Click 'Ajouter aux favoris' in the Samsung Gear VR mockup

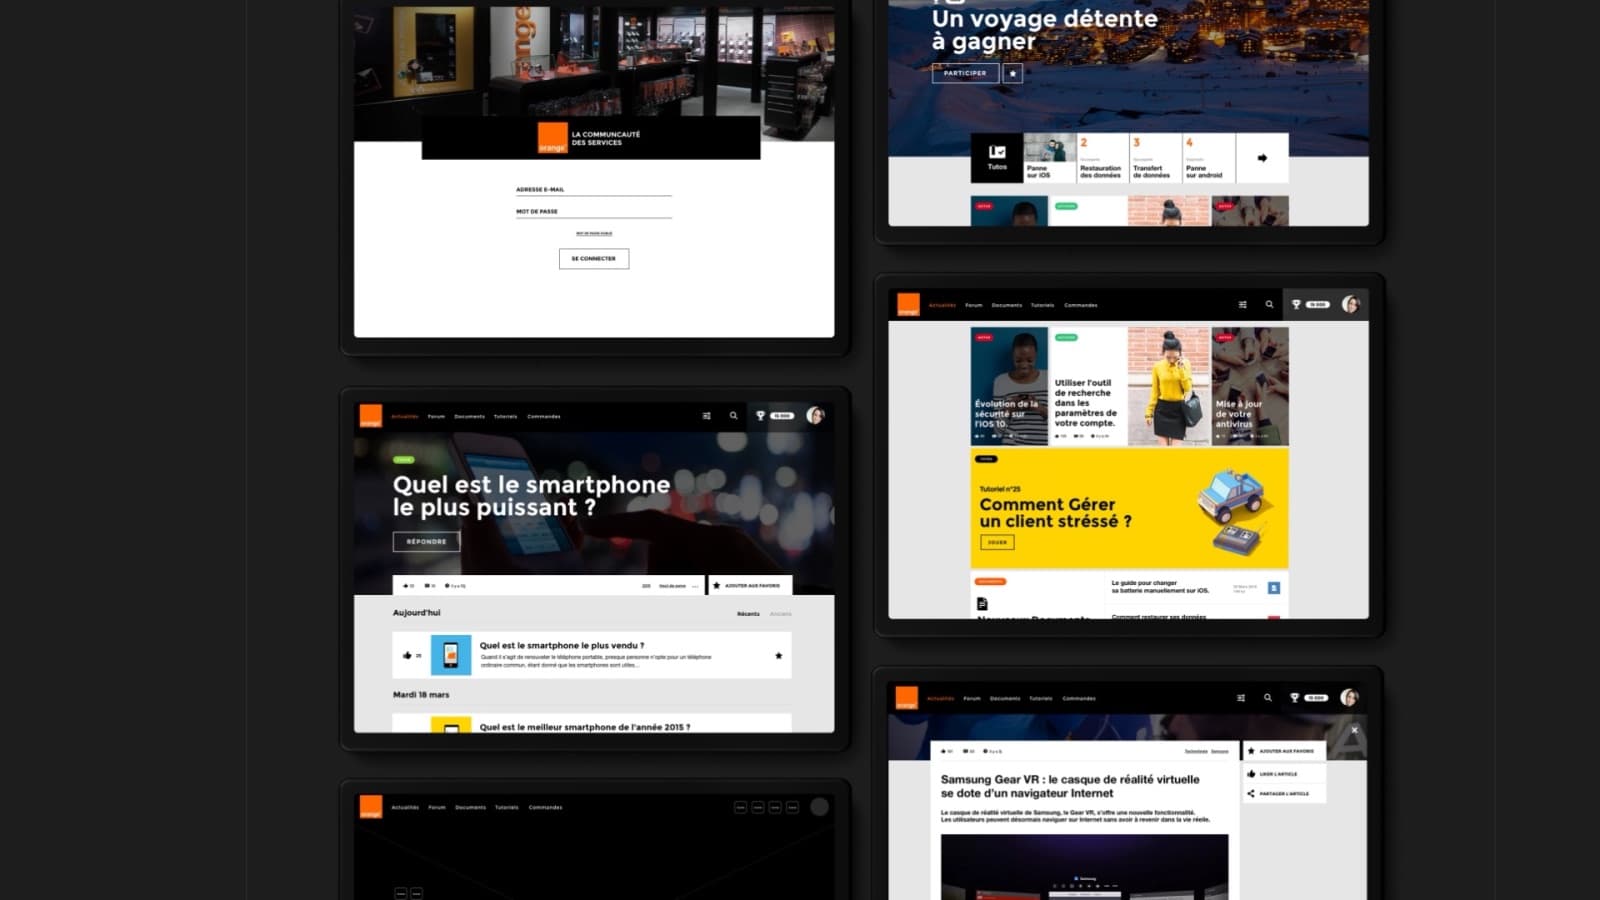pos(1284,751)
